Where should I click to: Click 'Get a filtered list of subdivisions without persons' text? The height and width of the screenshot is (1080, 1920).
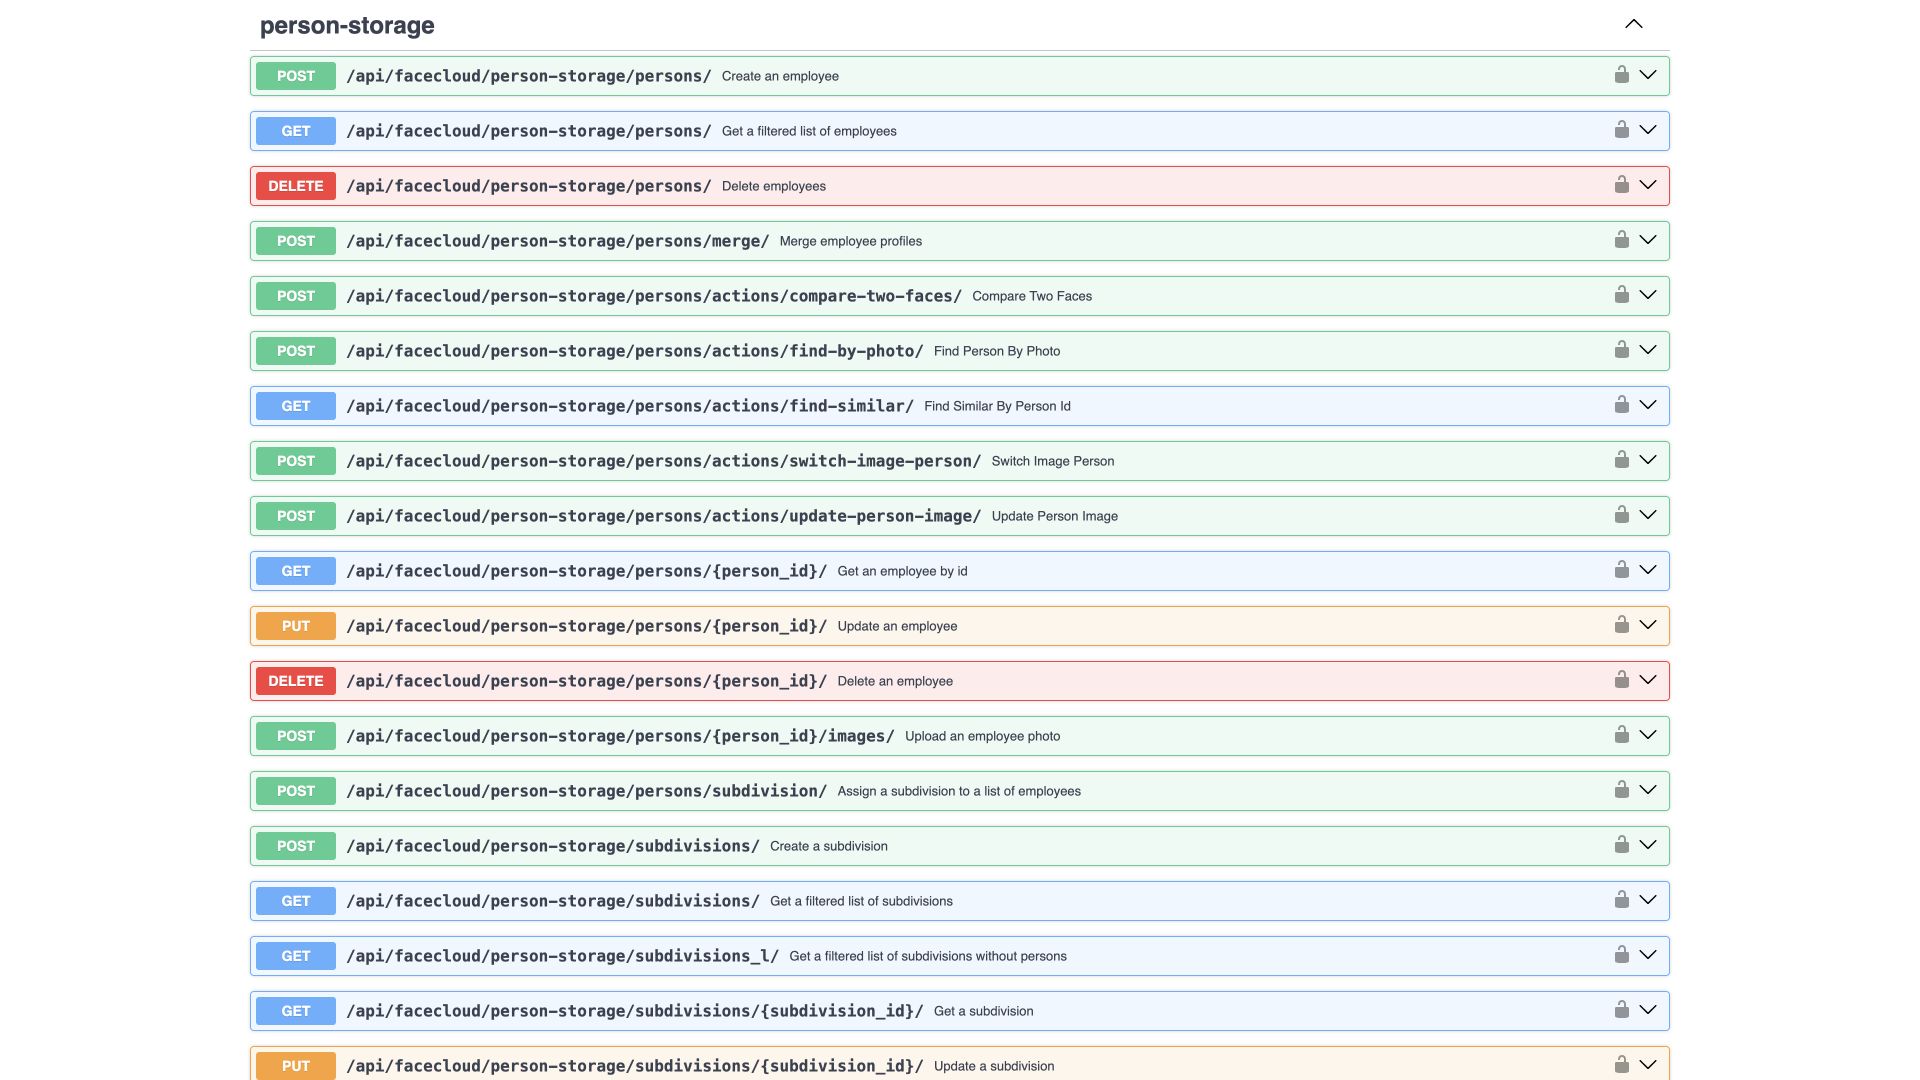[x=928, y=956]
